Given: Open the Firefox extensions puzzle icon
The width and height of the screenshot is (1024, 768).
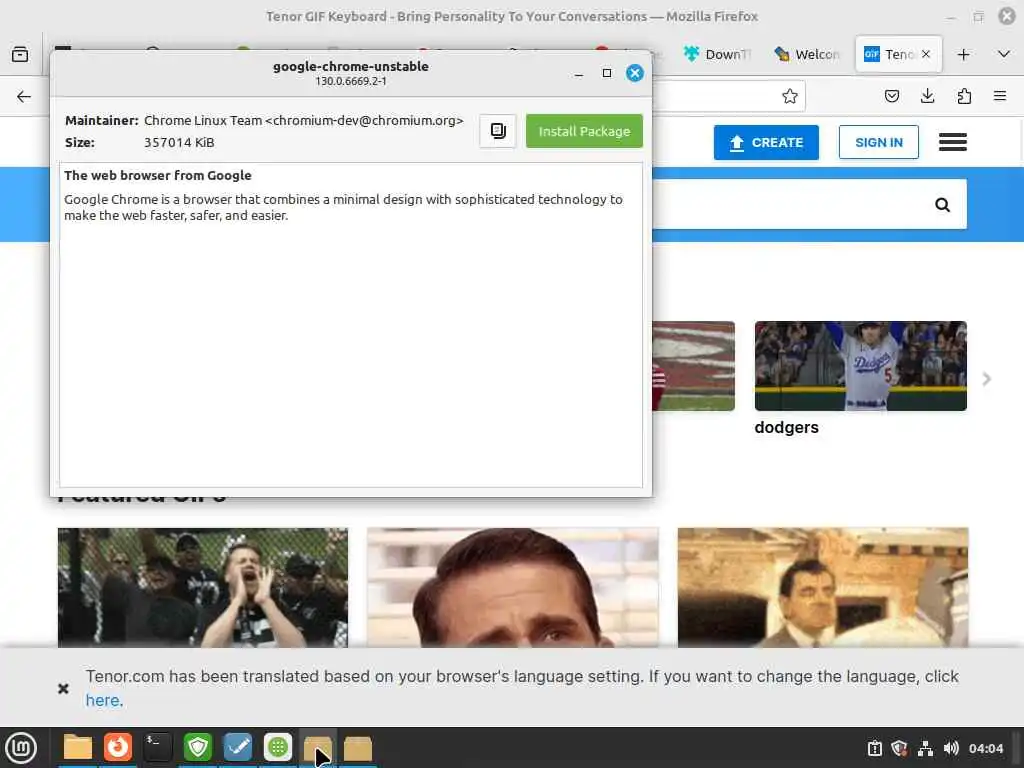Looking at the screenshot, I should (964, 97).
